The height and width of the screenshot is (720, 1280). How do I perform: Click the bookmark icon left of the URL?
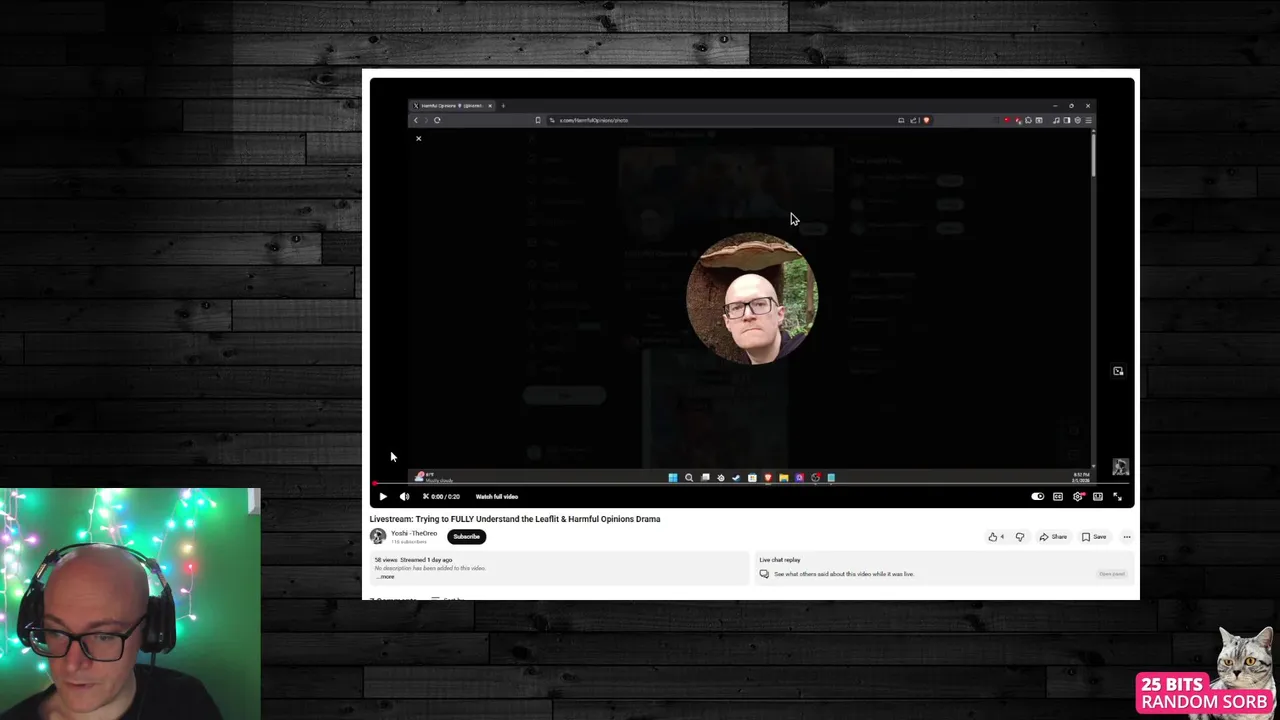(x=538, y=120)
